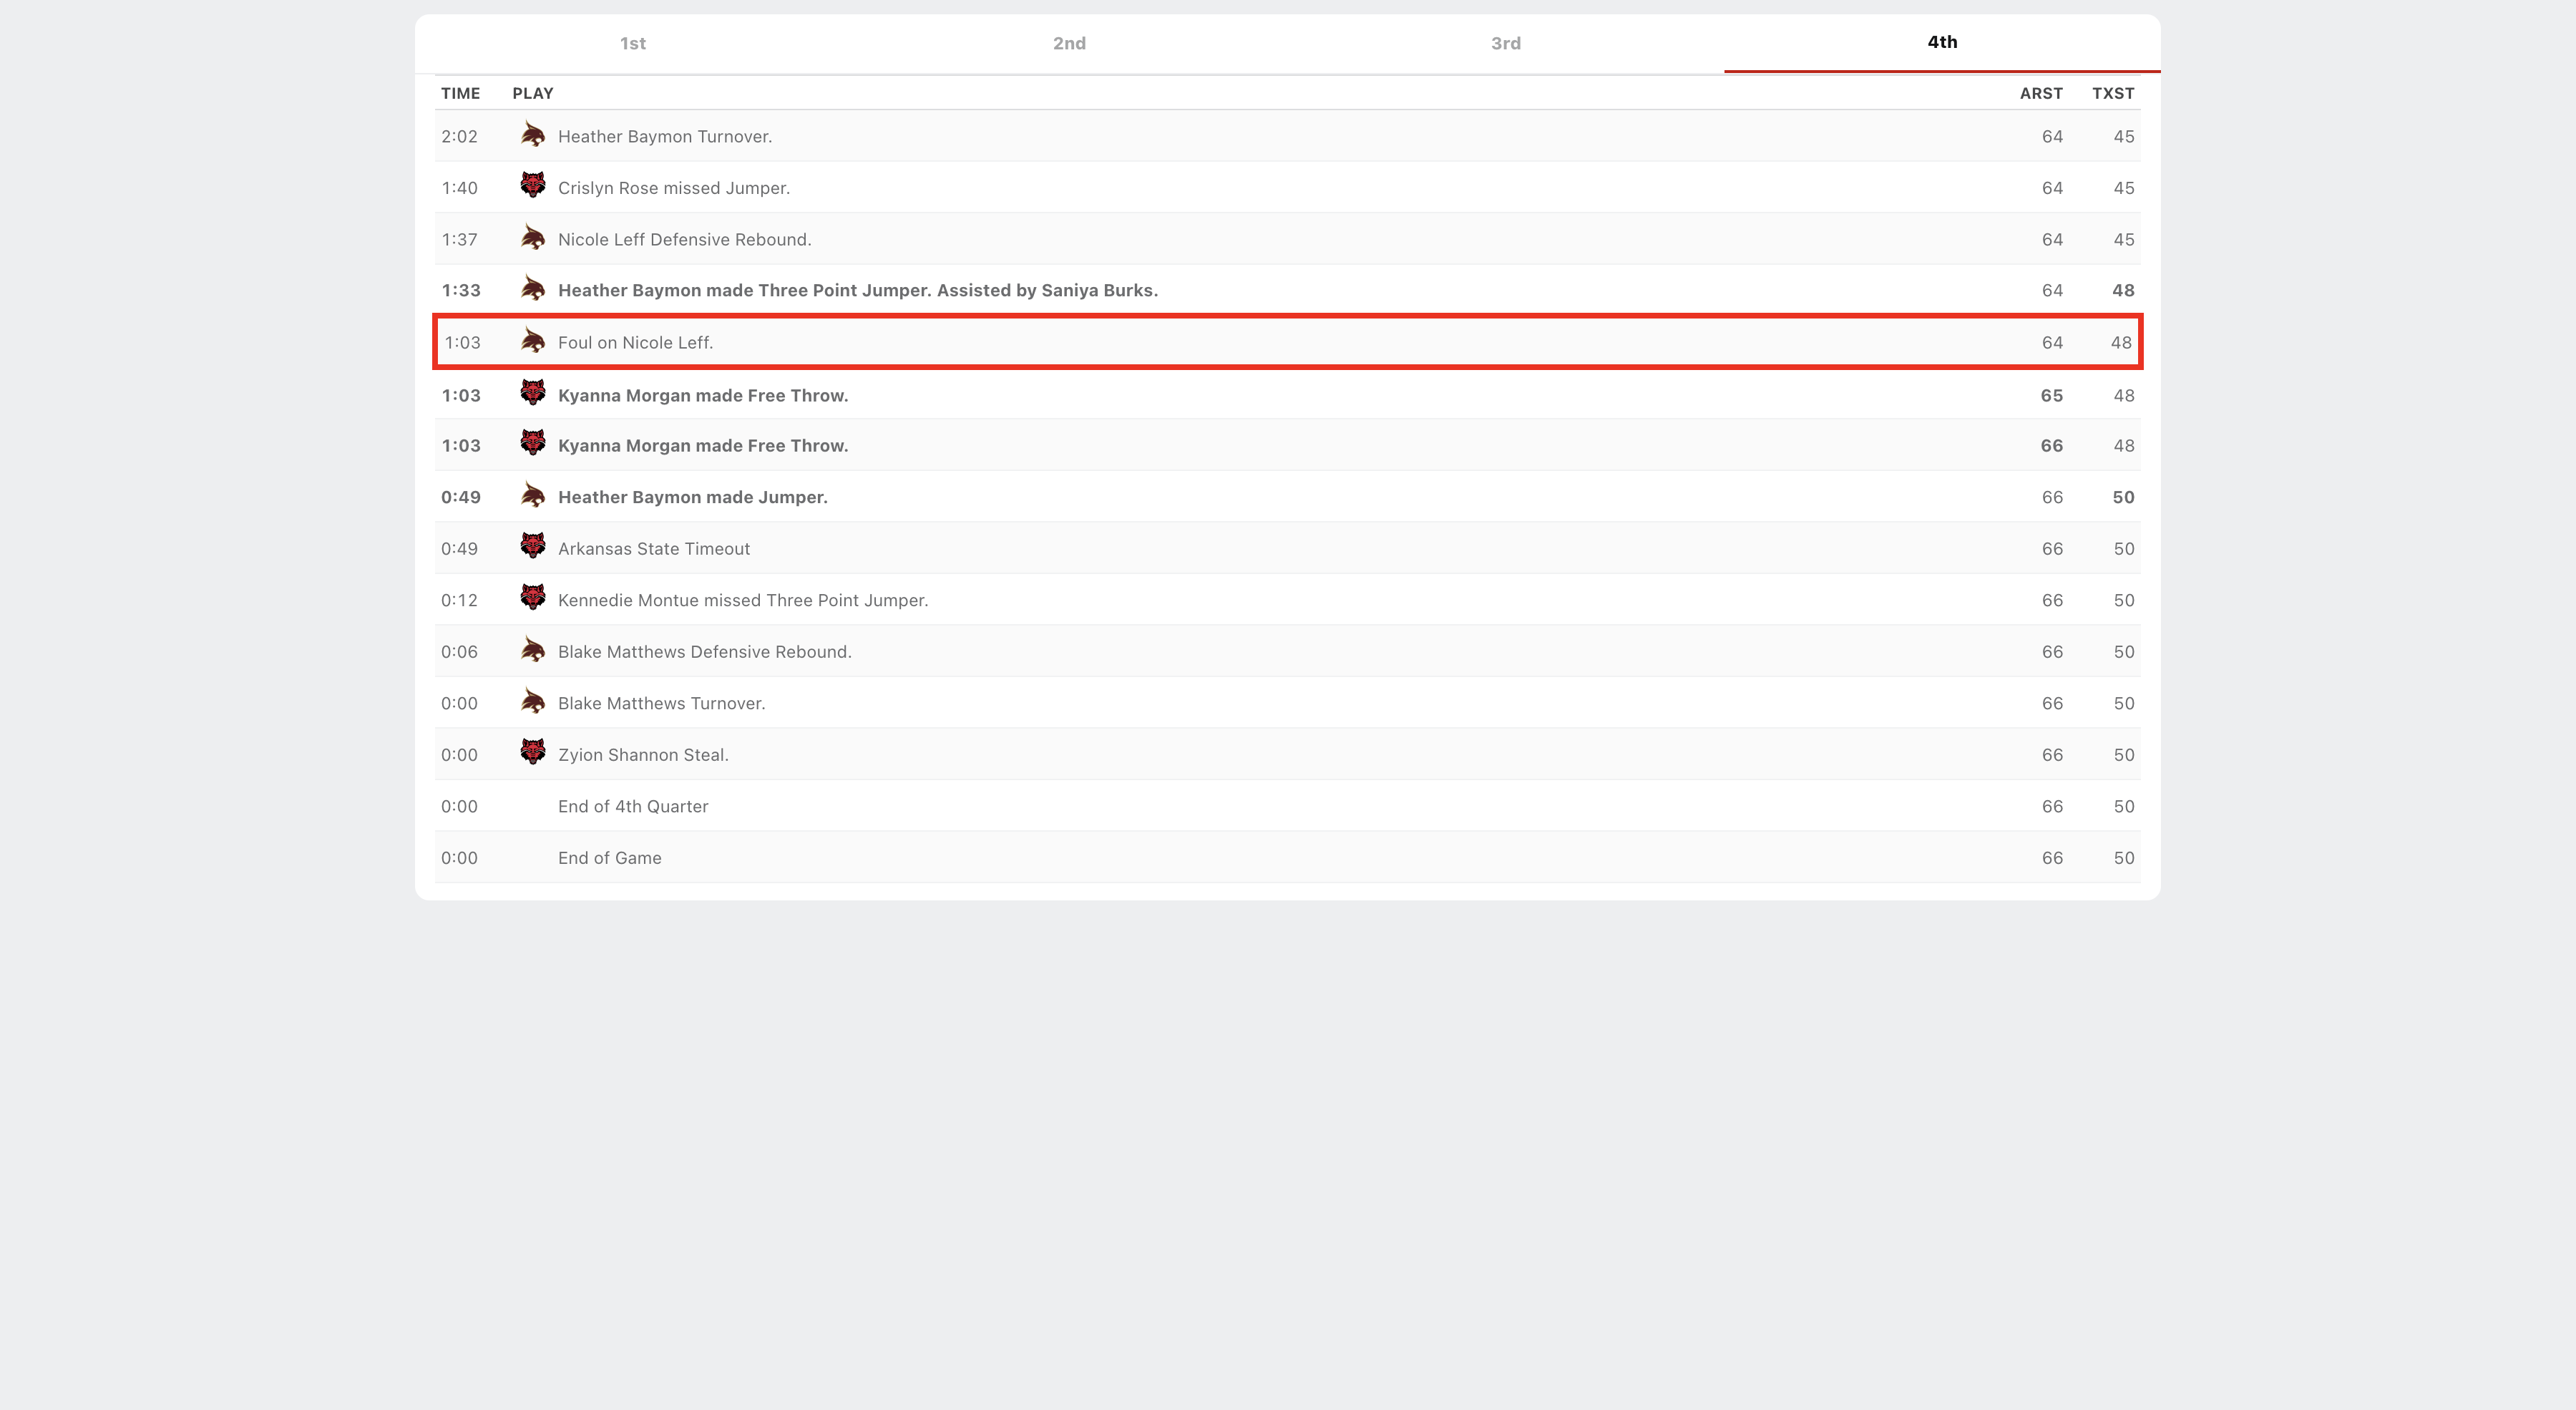Click the ARST column header
This screenshot has height=1410, width=2576.
(2040, 93)
